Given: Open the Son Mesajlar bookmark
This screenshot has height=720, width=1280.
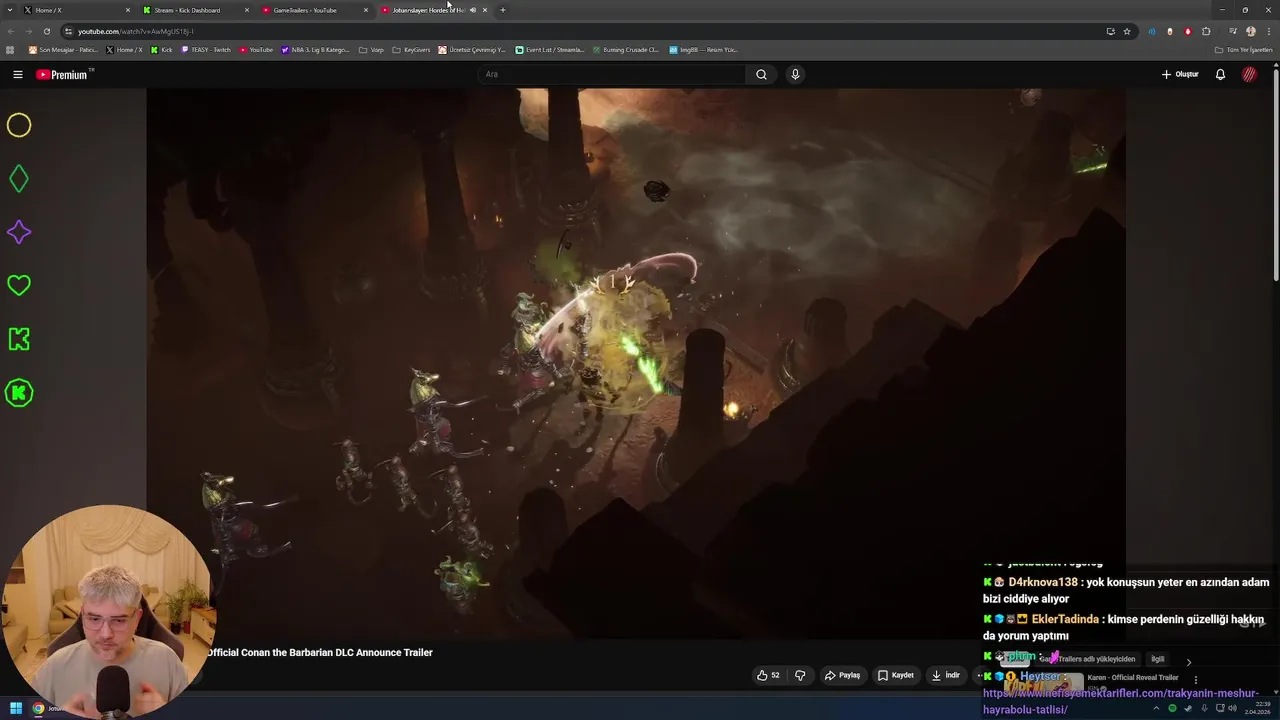Looking at the screenshot, I should click(x=63, y=49).
